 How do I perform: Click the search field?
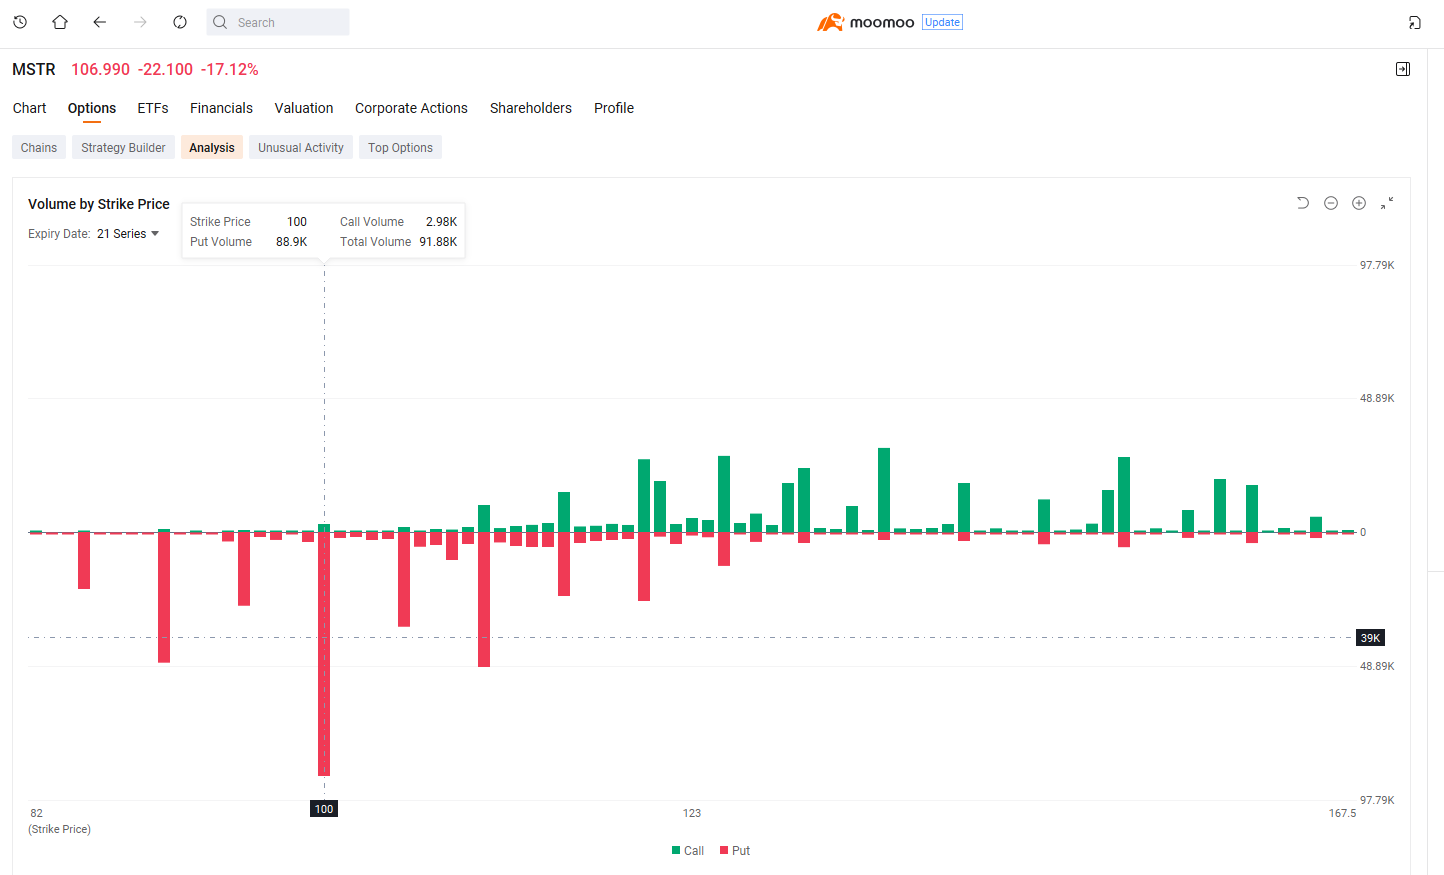coord(278,22)
